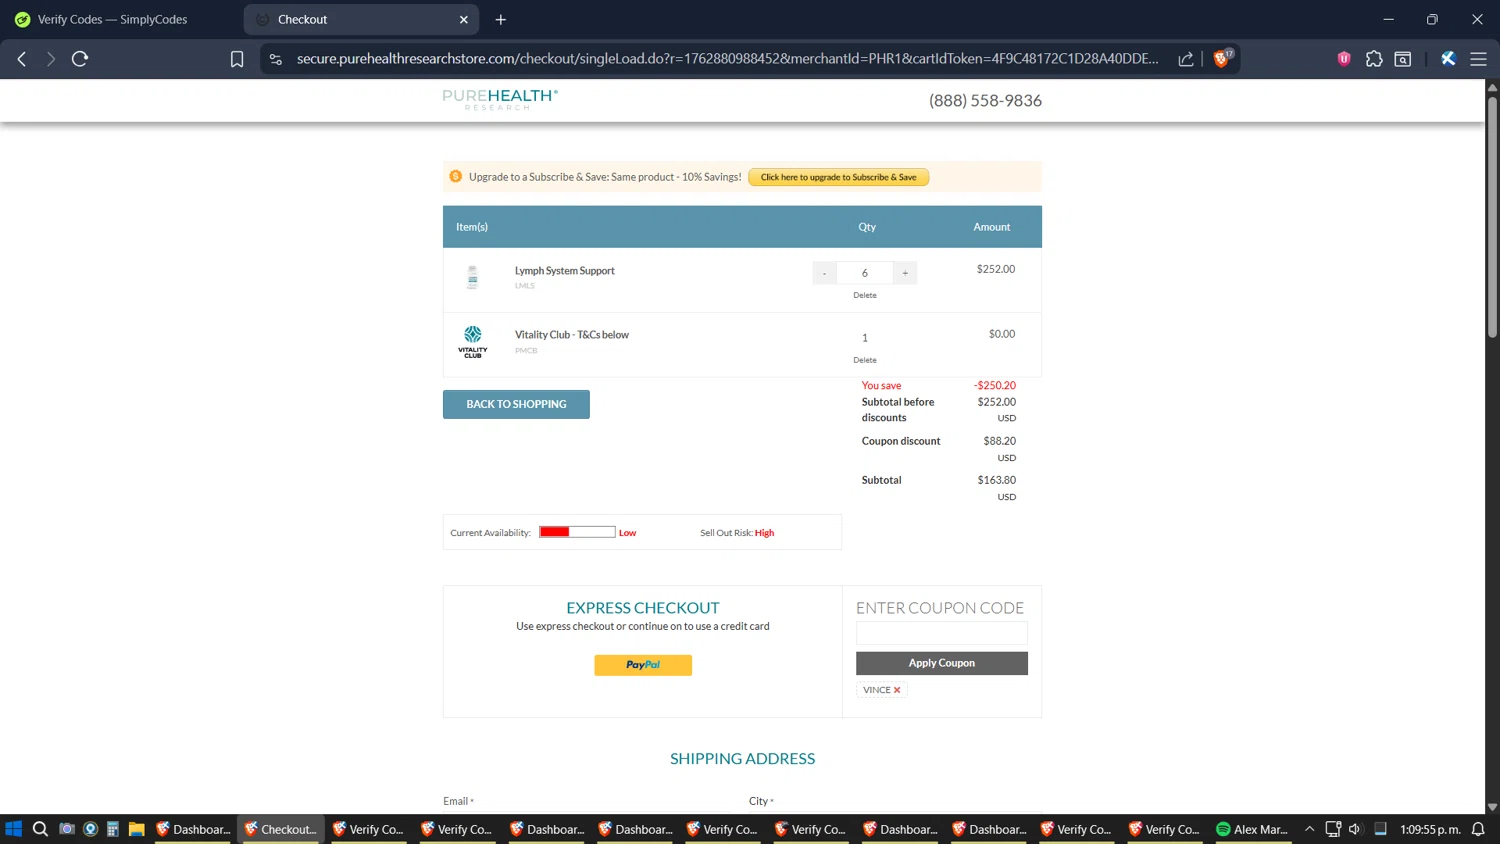
Task: Click the coupon code input field
Action: (942, 633)
